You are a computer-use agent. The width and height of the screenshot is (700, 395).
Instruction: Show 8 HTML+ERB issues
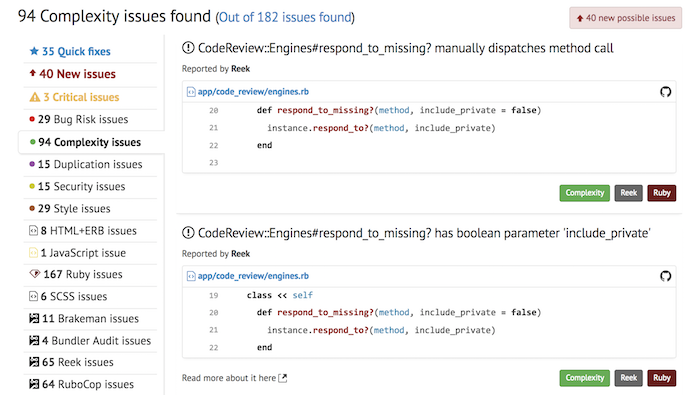pos(90,231)
